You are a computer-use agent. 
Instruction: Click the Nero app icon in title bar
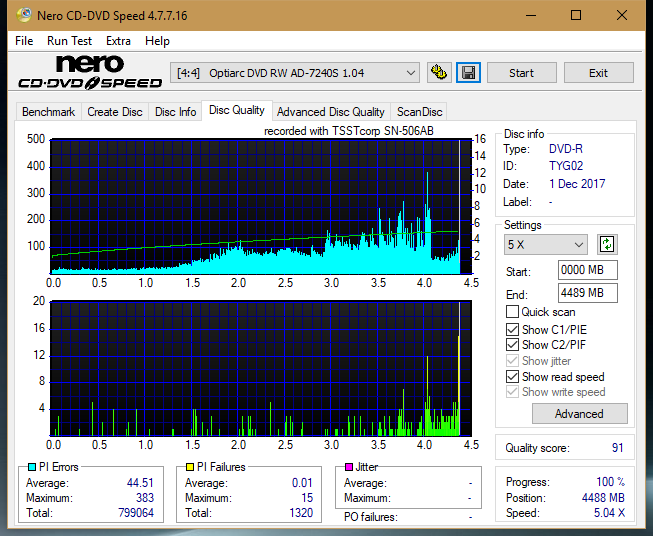[x=24, y=15]
